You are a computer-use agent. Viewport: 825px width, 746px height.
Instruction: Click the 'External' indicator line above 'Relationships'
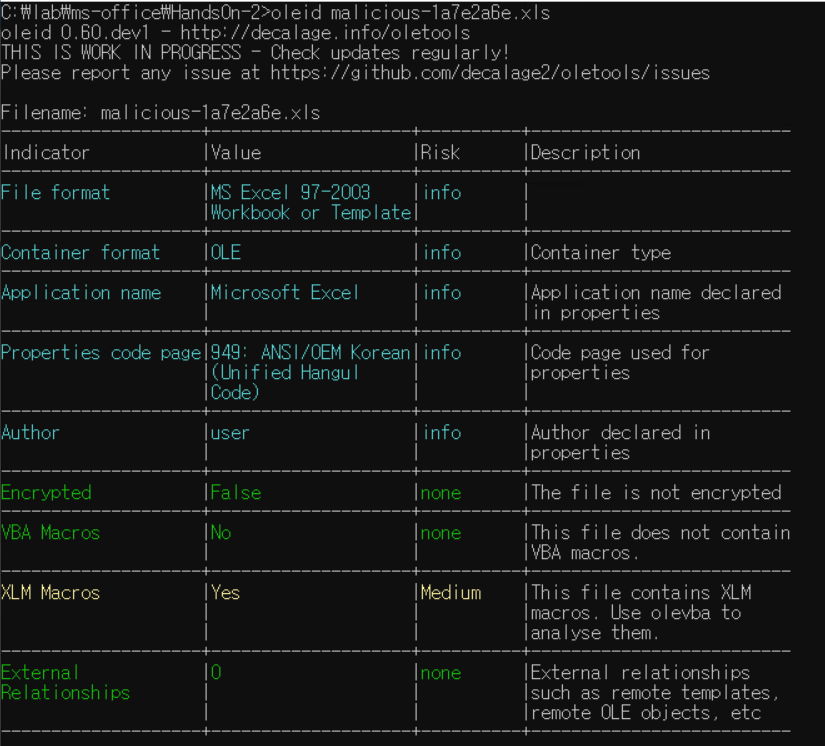pyautogui.click(x=40, y=672)
